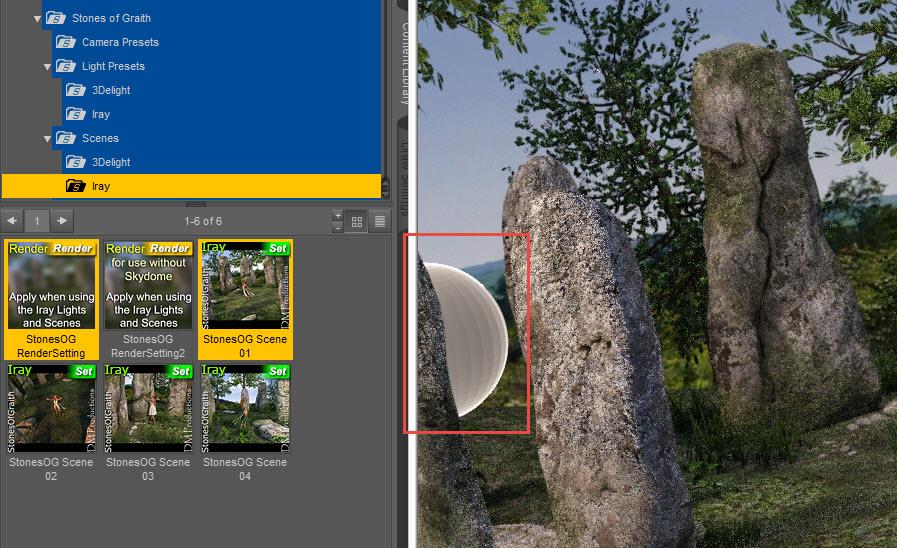The image size is (897, 548).
Task: Click the Scenes folder label
Action: tap(100, 138)
